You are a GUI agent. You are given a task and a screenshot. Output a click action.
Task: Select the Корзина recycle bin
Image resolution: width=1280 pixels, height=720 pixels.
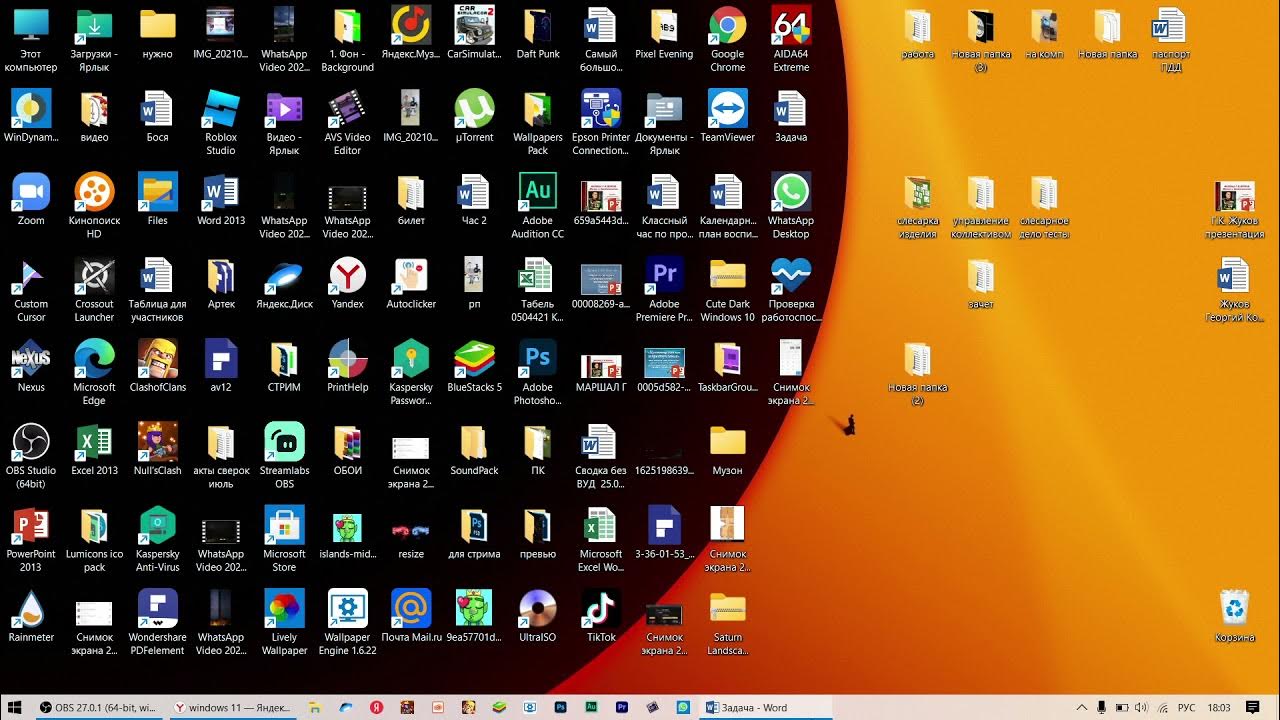1235,615
